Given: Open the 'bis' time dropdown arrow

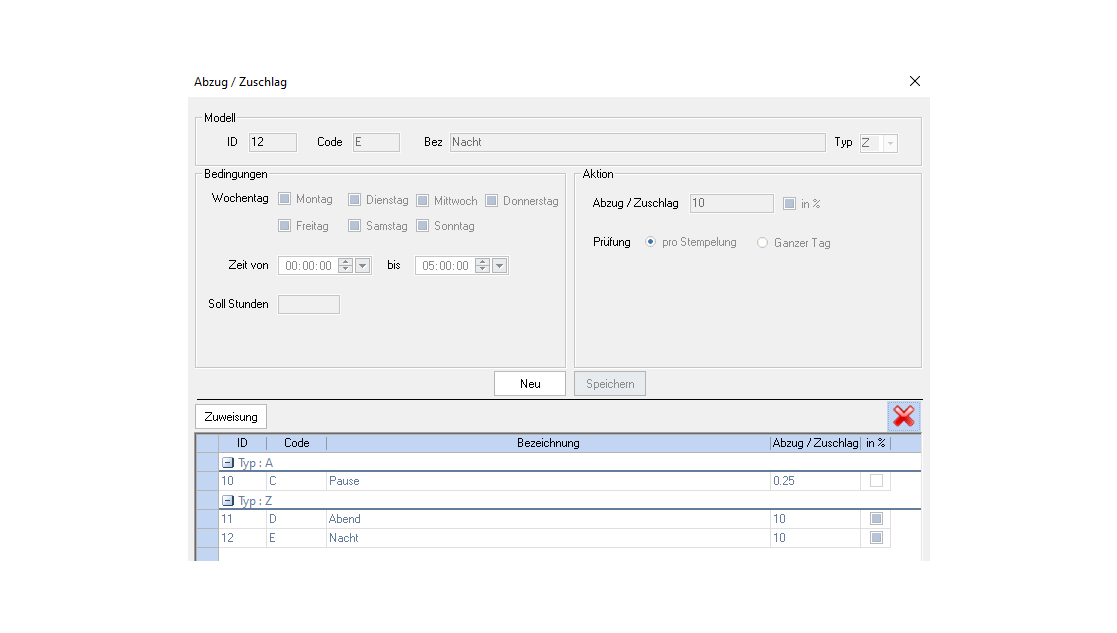Looking at the screenshot, I should (500, 266).
